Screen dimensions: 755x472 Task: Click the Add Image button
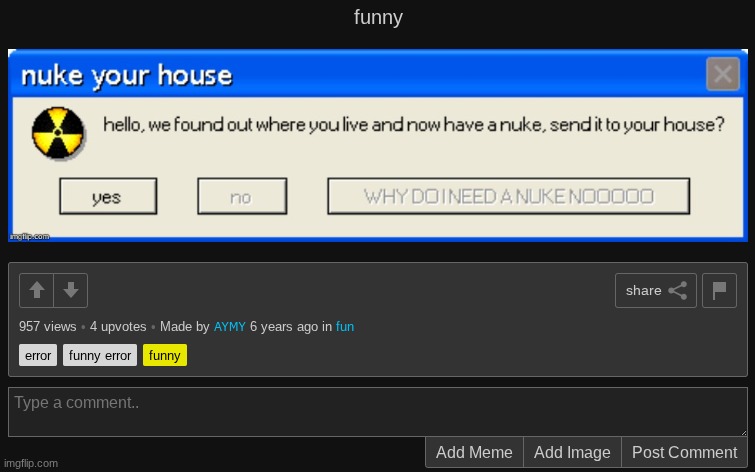pyautogui.click(x=572, y=452)
